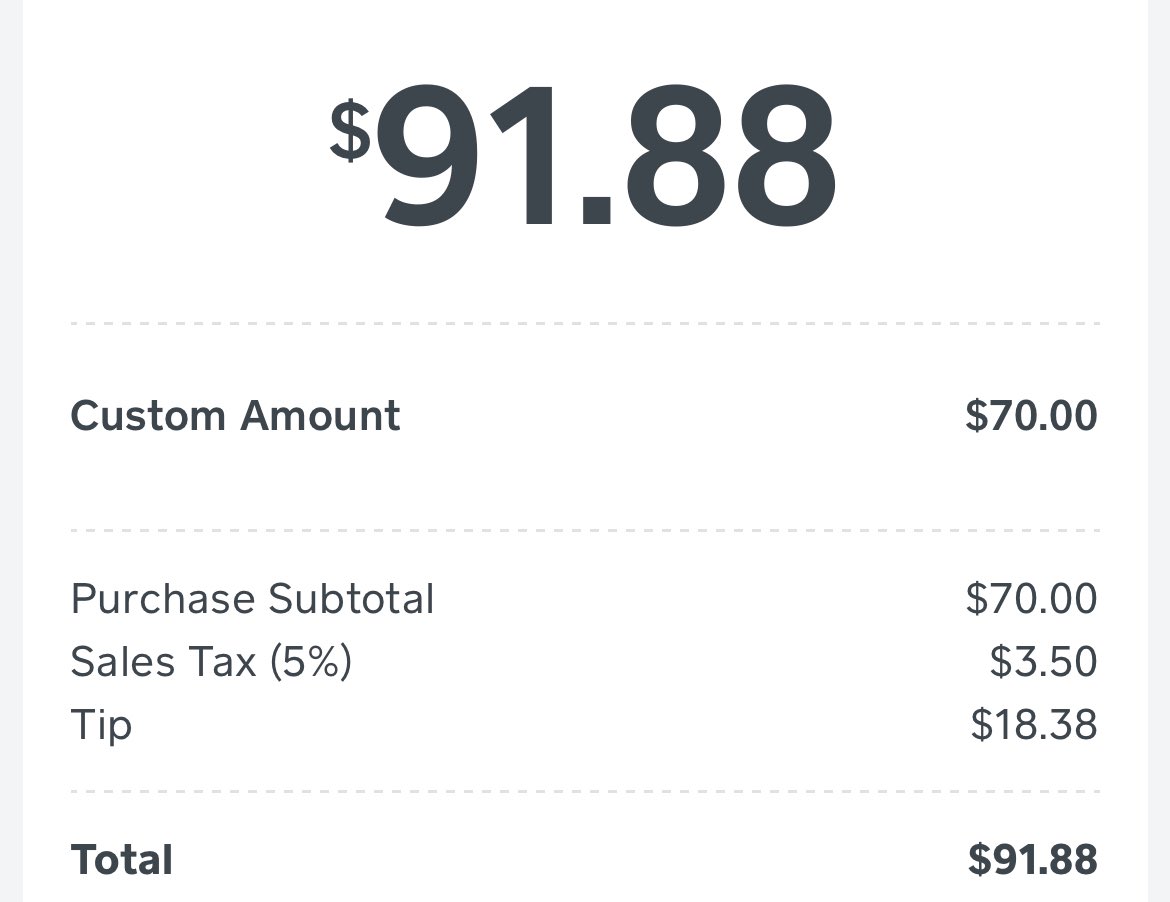Click the $18.38 tip amount
1170x902 pixels.
[x=1033, y=724]
